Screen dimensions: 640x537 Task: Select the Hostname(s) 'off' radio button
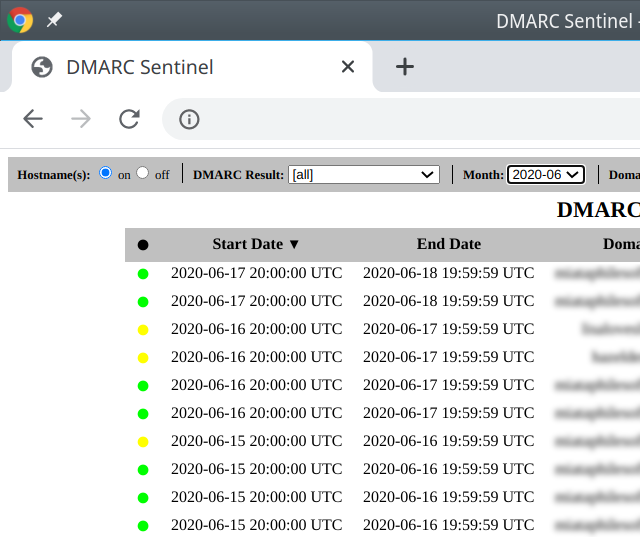143,173
